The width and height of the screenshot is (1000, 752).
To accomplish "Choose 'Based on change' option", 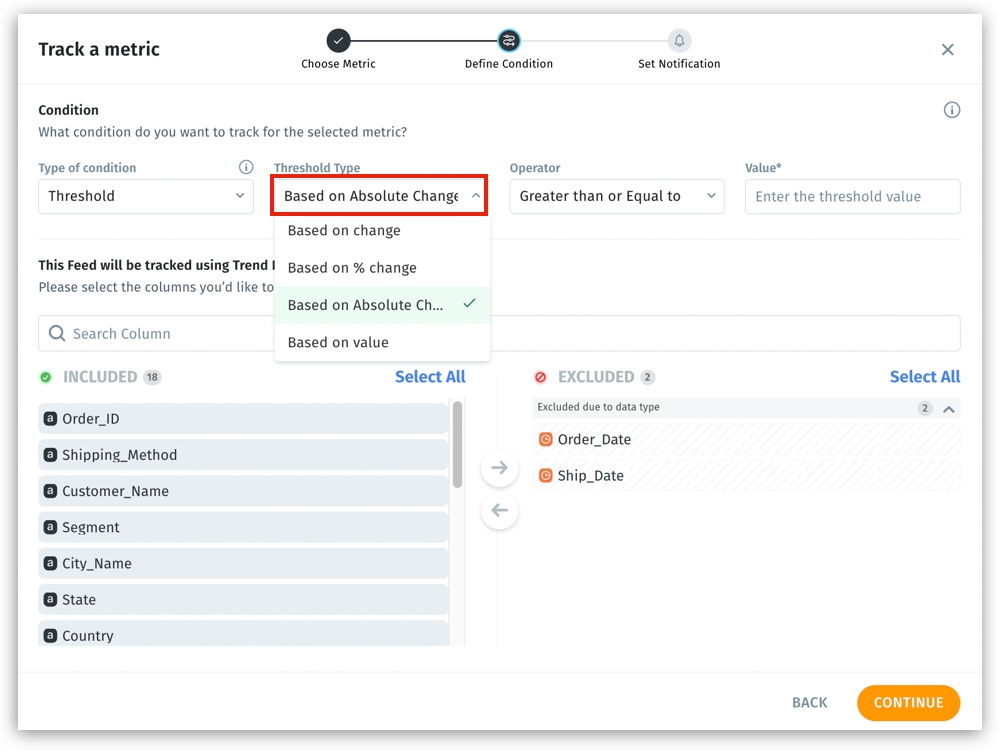I will [344, 231].
